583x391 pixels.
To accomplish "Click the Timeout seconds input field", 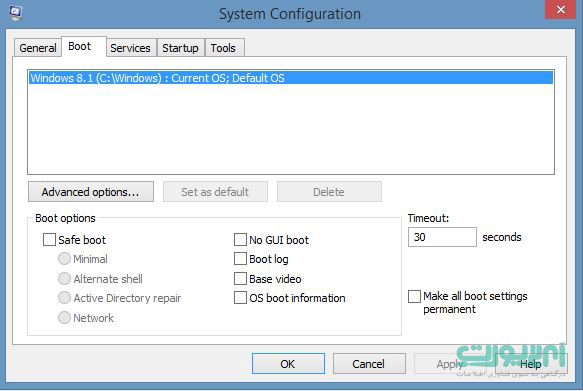I will coord(442,237).
